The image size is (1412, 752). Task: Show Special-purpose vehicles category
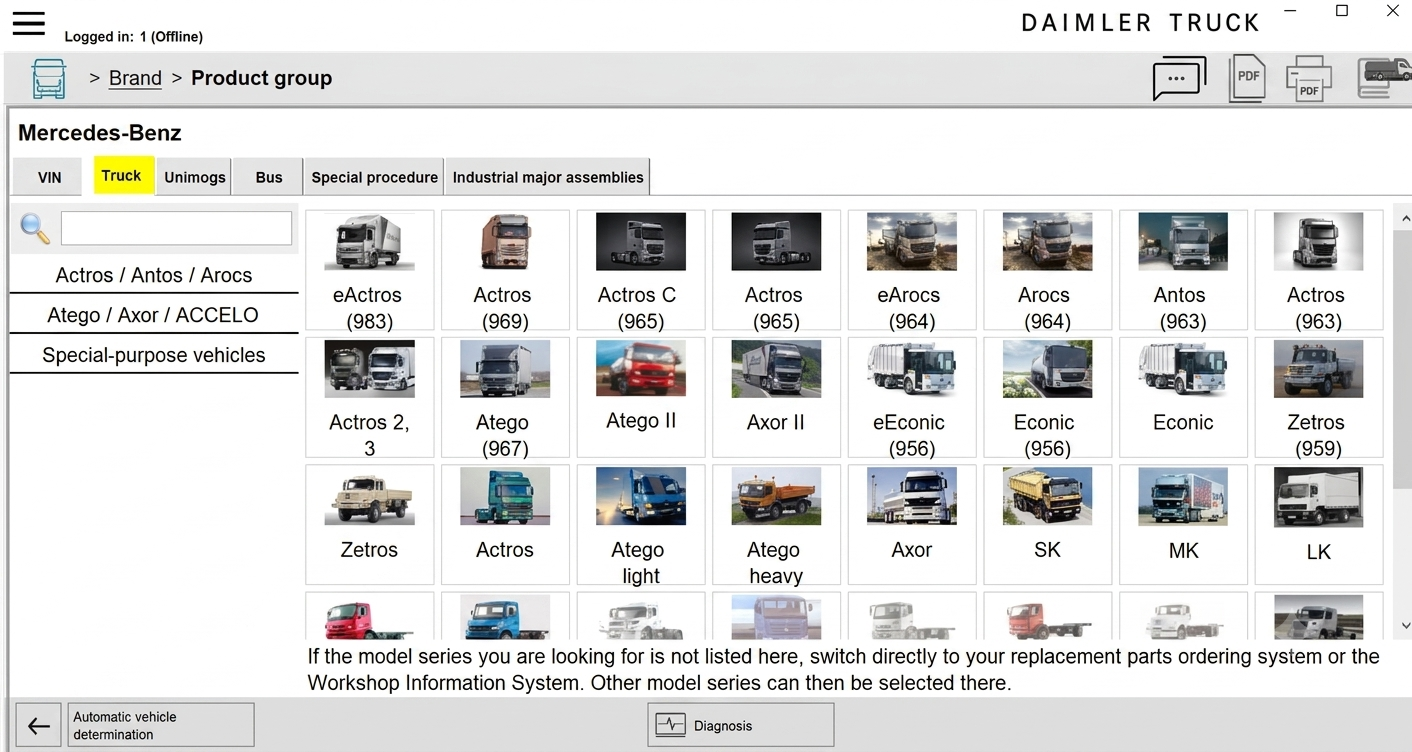(x=154, y=355)
